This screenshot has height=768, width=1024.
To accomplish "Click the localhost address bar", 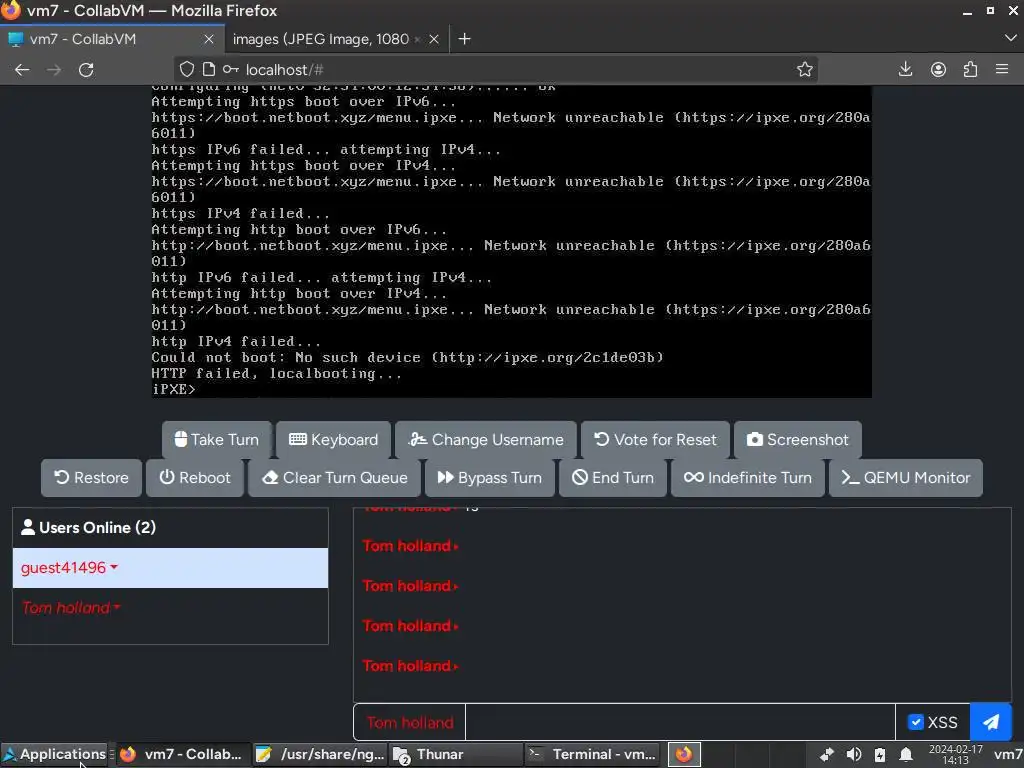I will point(496,69).
